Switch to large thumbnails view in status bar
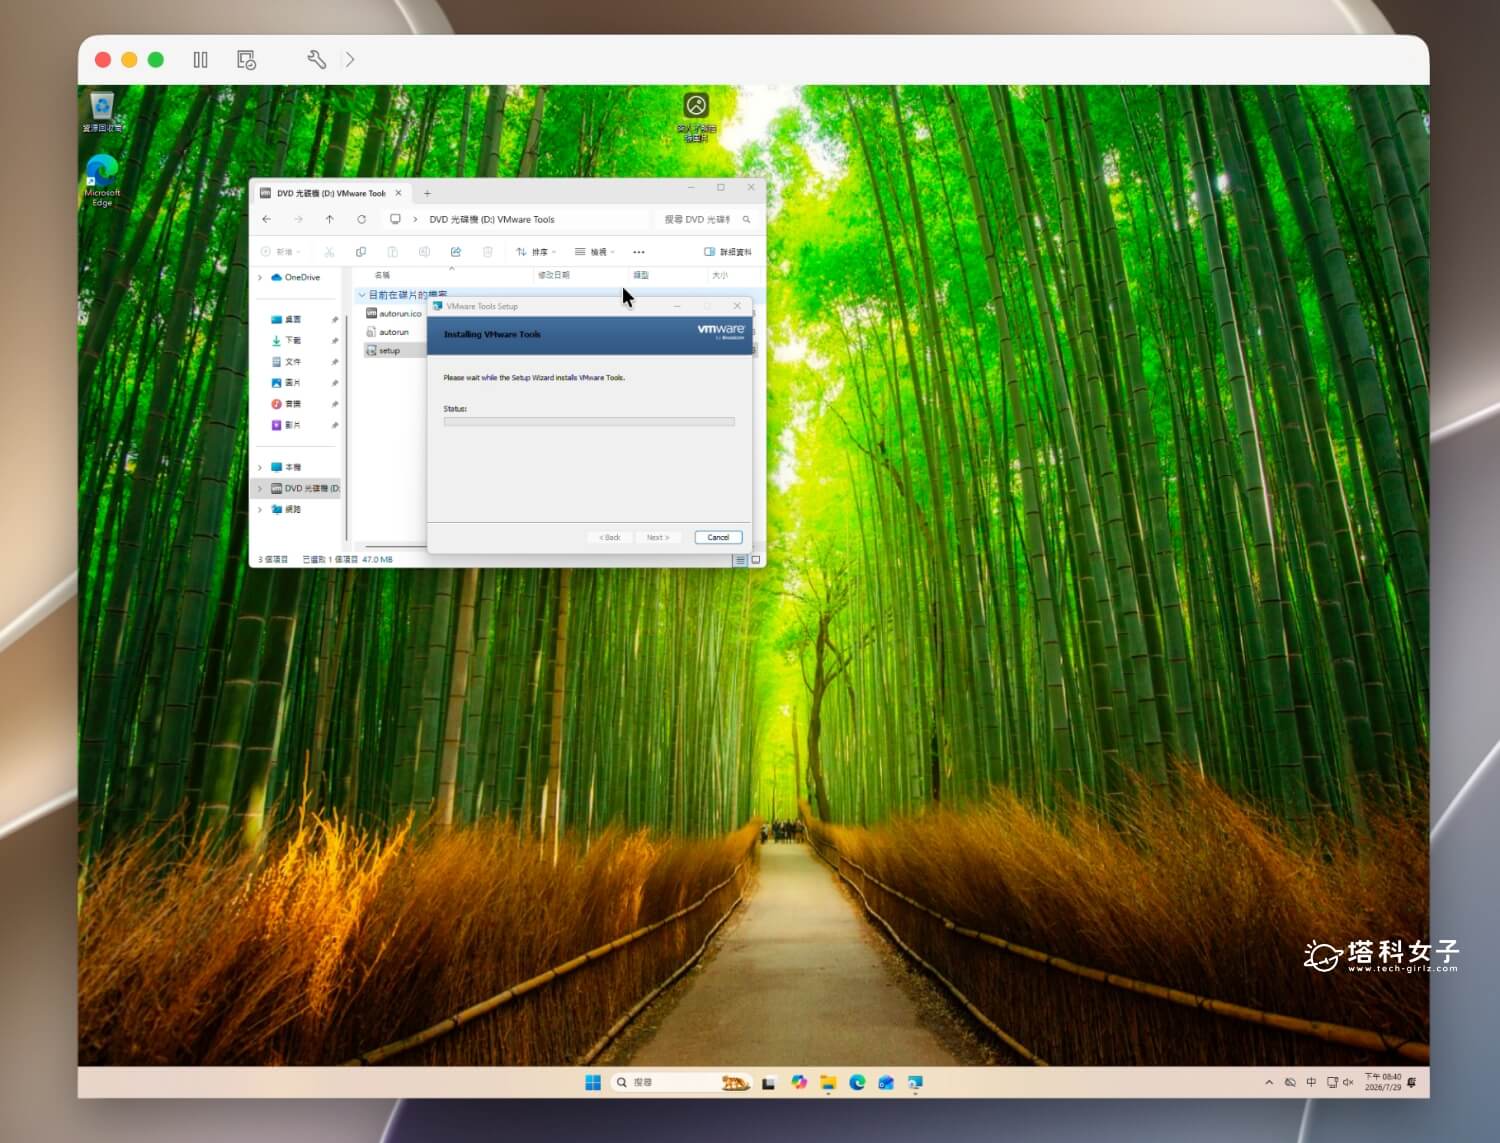The image size is (1500, 1143). click(x=756, y=560)
